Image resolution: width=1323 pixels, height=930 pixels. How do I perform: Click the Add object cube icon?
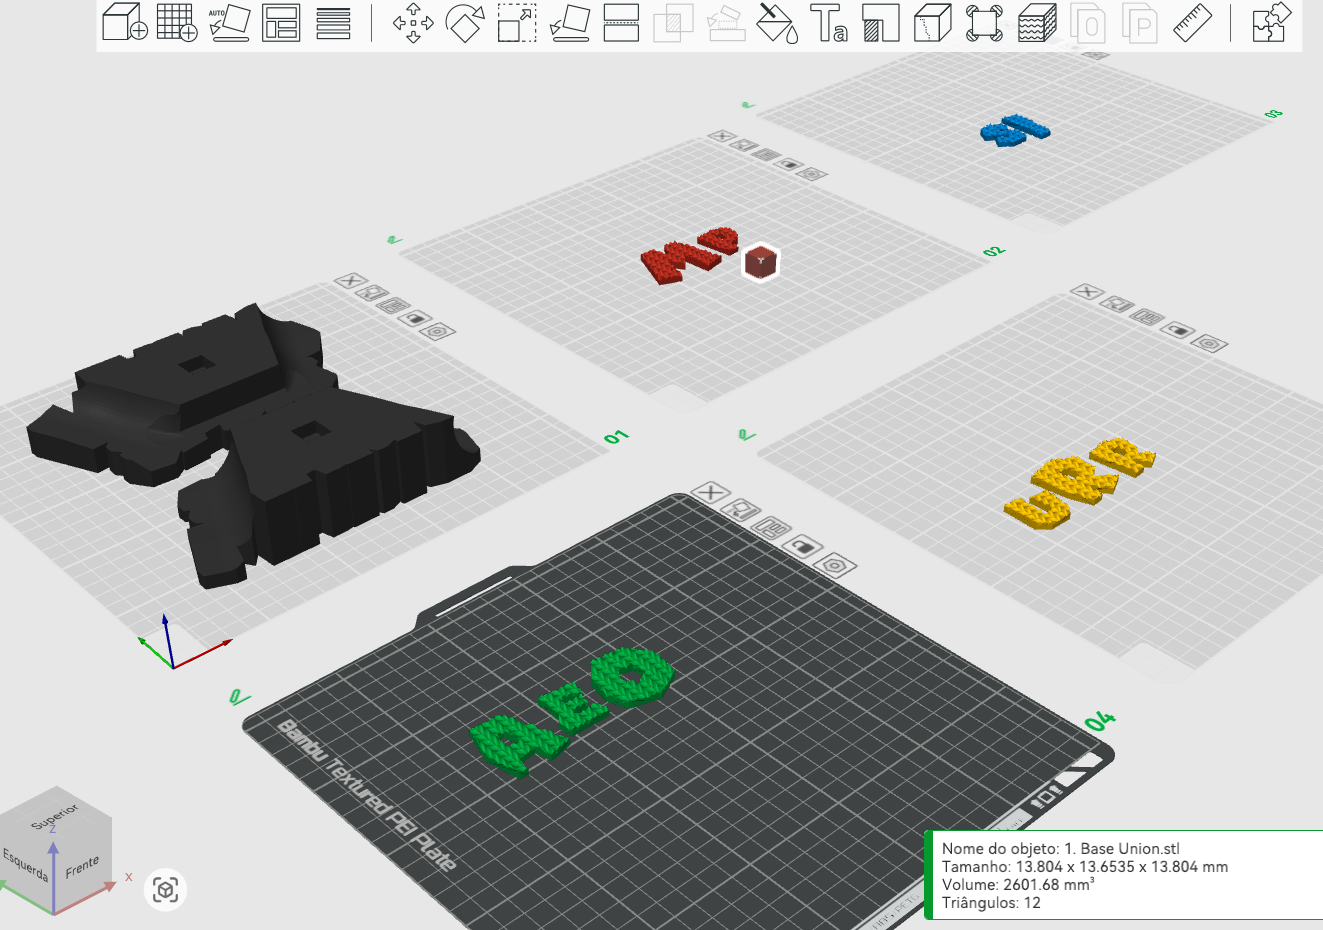pos(125,22)
